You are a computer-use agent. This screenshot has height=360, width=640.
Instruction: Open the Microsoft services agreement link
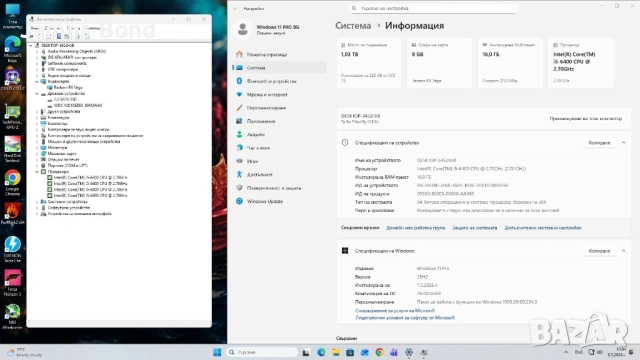click(395, 311)
